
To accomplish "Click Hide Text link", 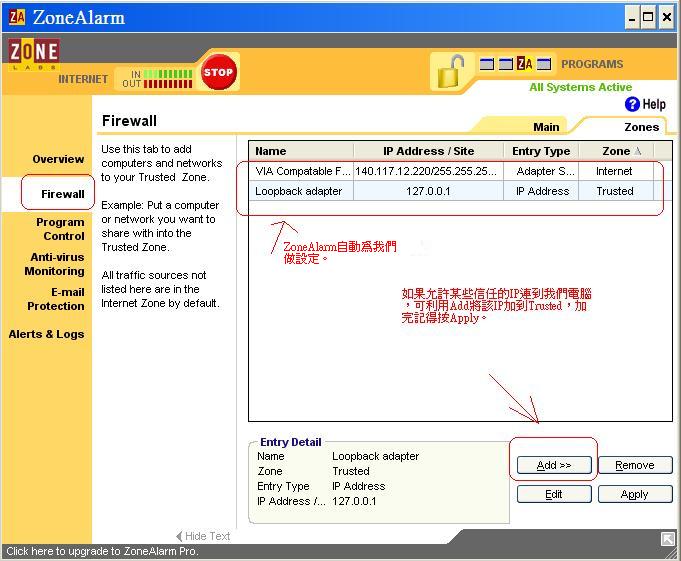I will (x=203, y=536).
